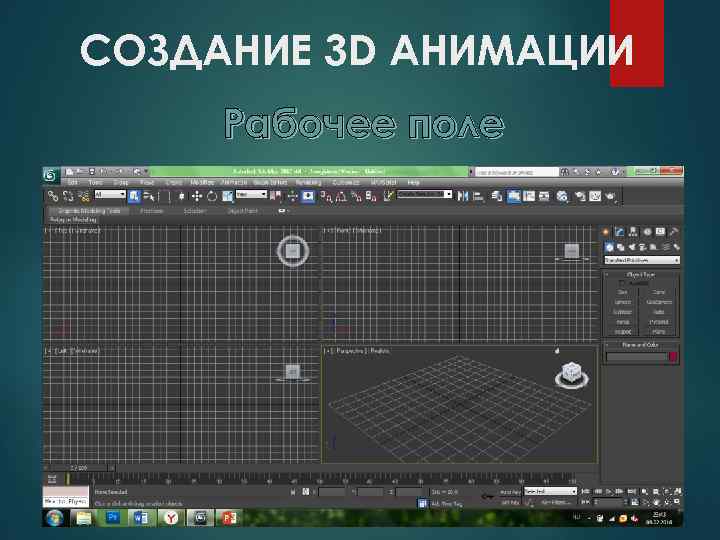Viewport: 720px width, 540px height.
Task: Enable the AutoGrid checkbox
Action: coord(622,283)
